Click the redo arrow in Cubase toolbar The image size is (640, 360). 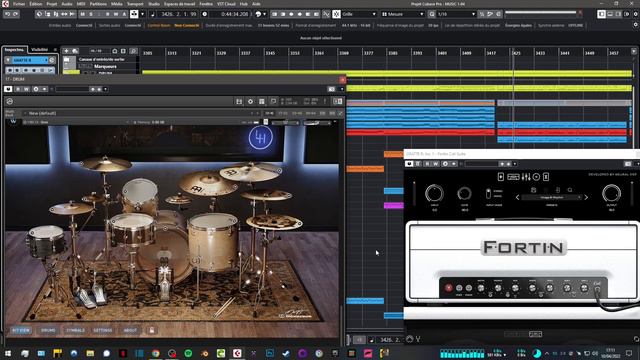(x=16, y=14)
